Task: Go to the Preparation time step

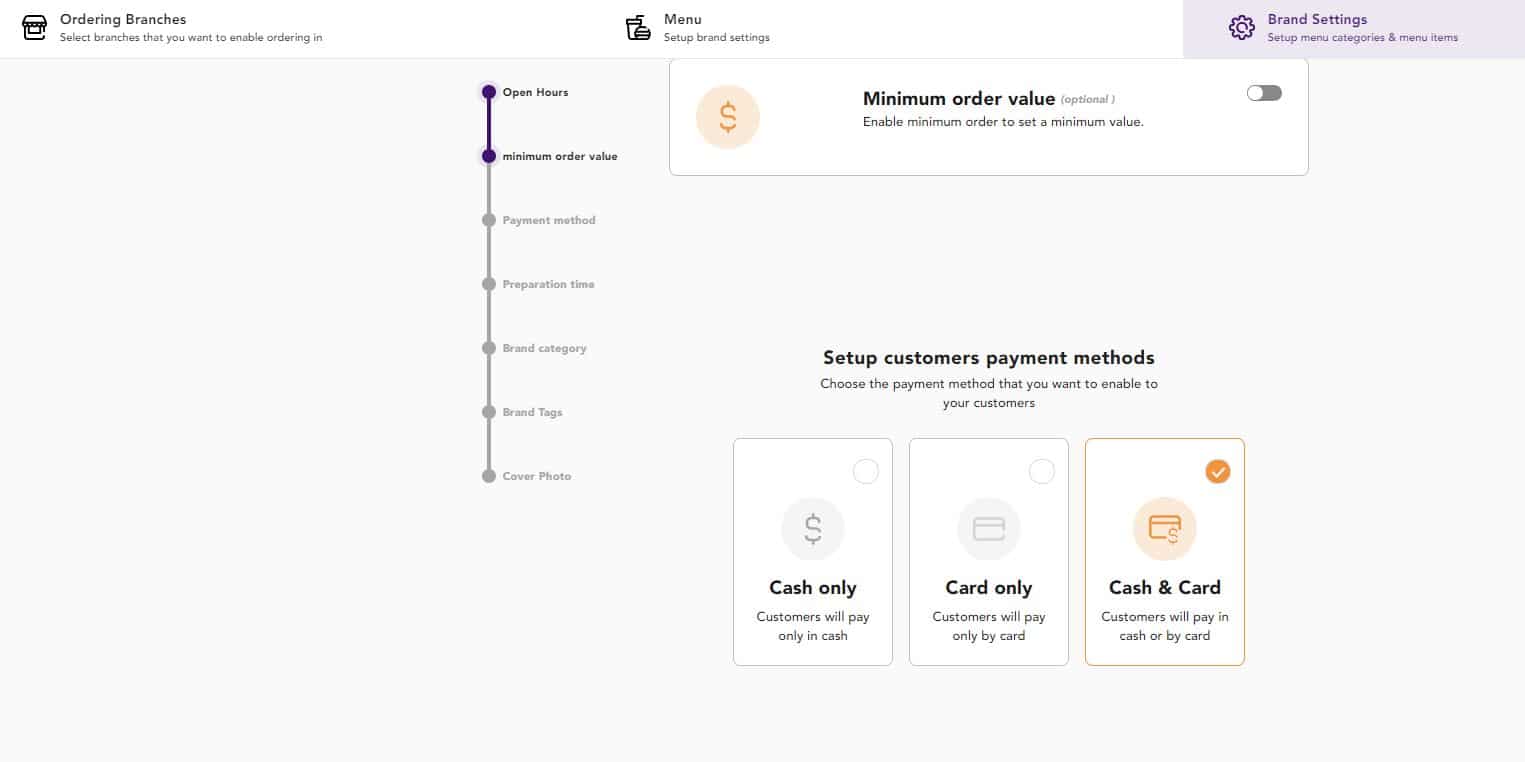Action: (548, 284)
